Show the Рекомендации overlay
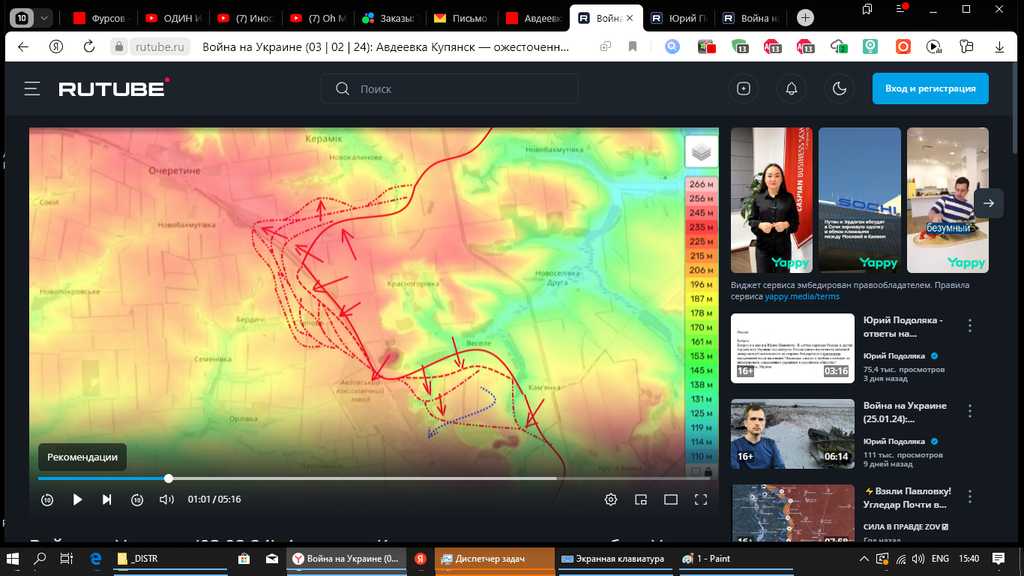This screenshot has height=576, width=1024. coord(82,457)
